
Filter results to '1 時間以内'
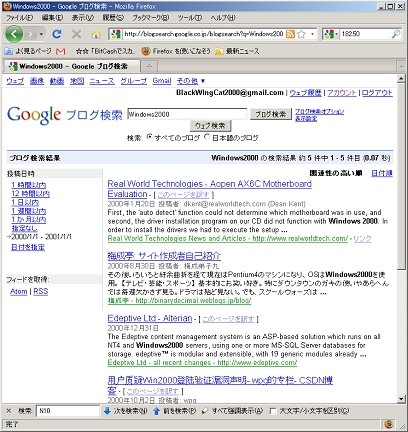click(29, 185)
